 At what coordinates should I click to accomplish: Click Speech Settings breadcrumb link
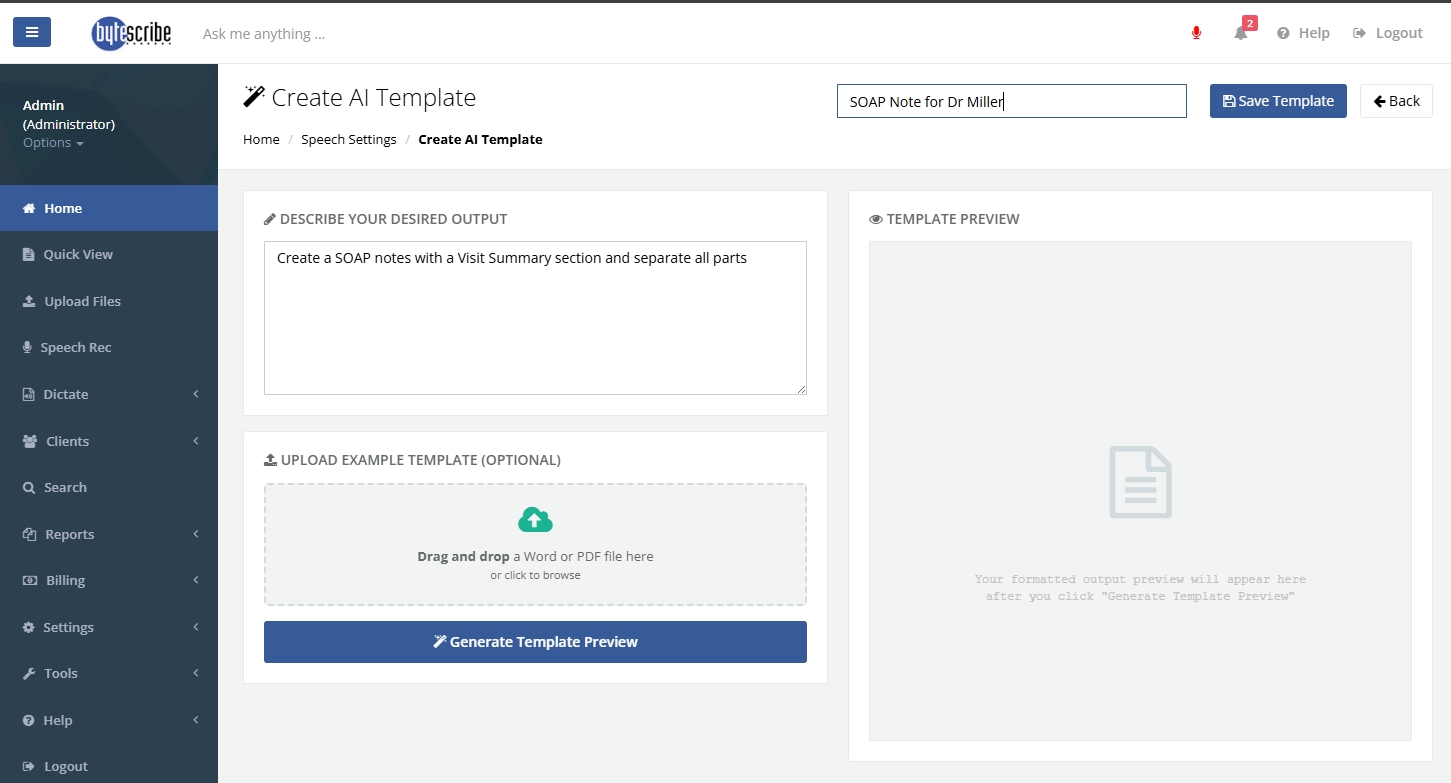click(x=349, y=139)
